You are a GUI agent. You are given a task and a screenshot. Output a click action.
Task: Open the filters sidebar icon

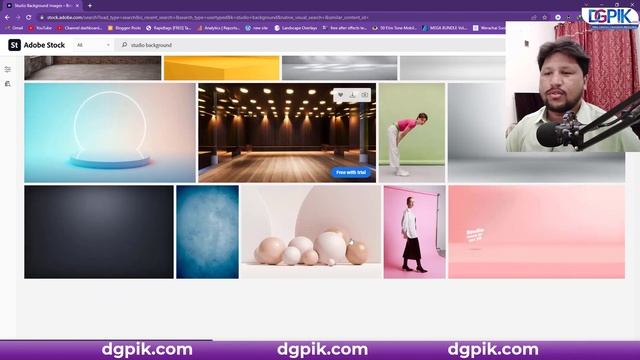pyautogui.click(x=8, y=69)
